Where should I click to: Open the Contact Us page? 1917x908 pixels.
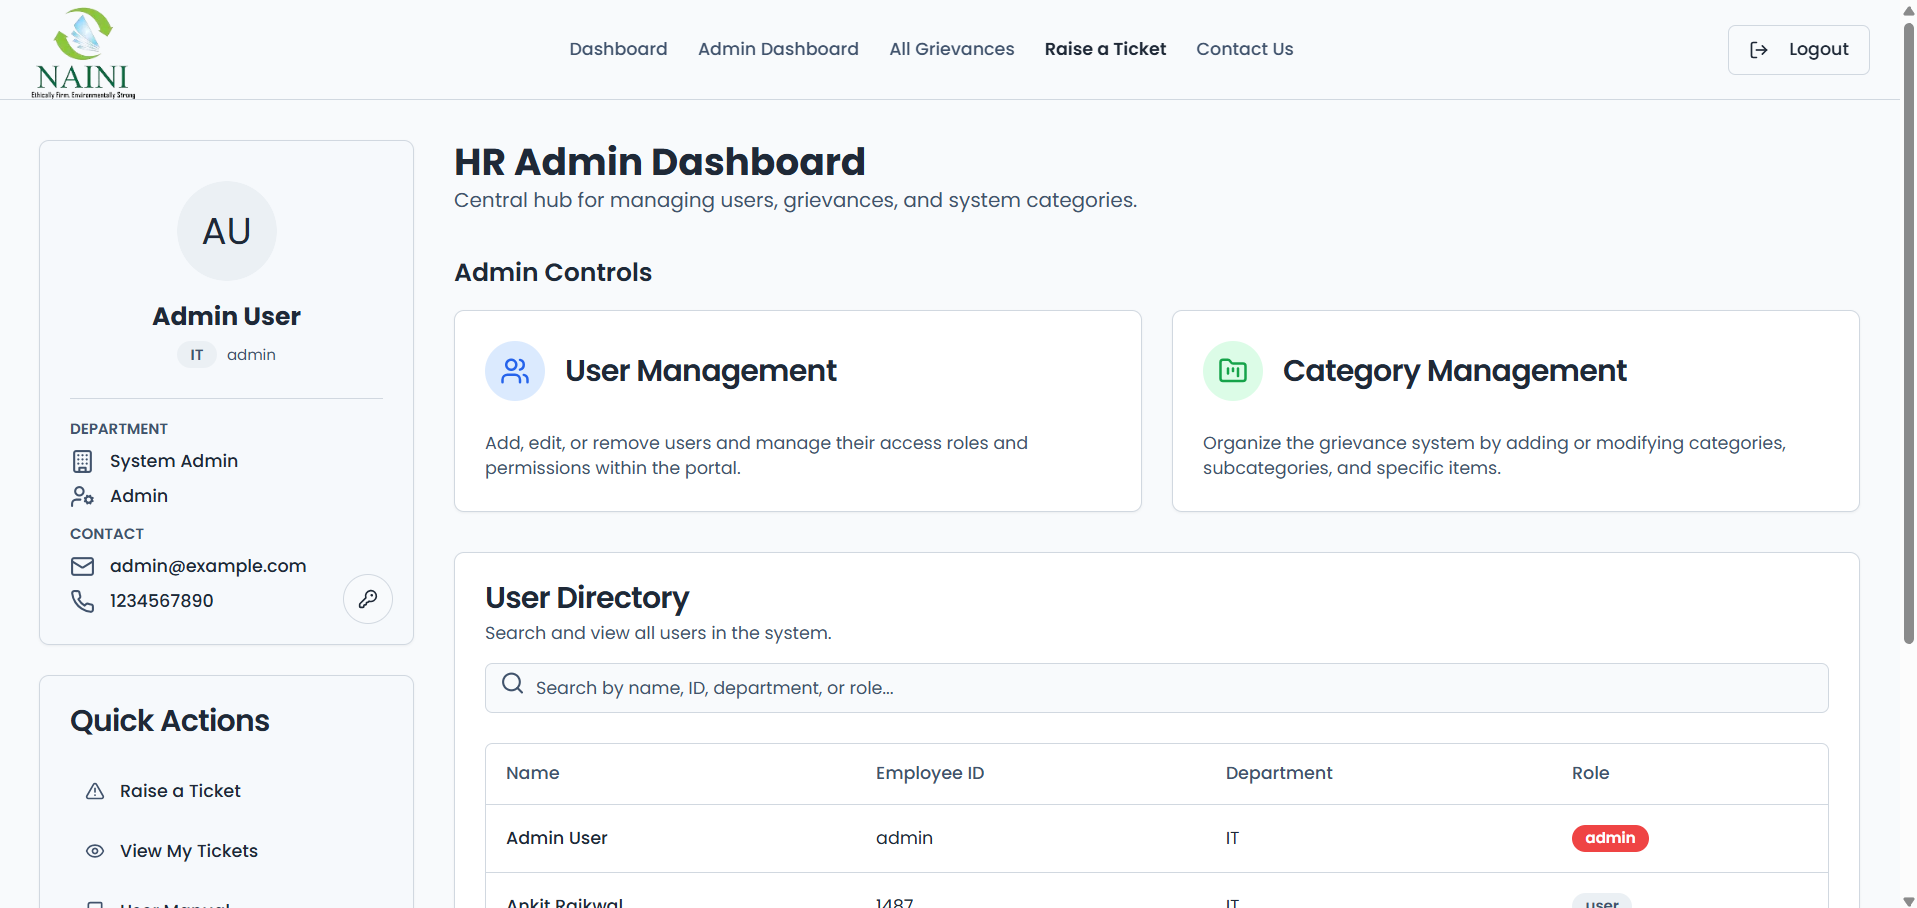[x=1244, y=49]
